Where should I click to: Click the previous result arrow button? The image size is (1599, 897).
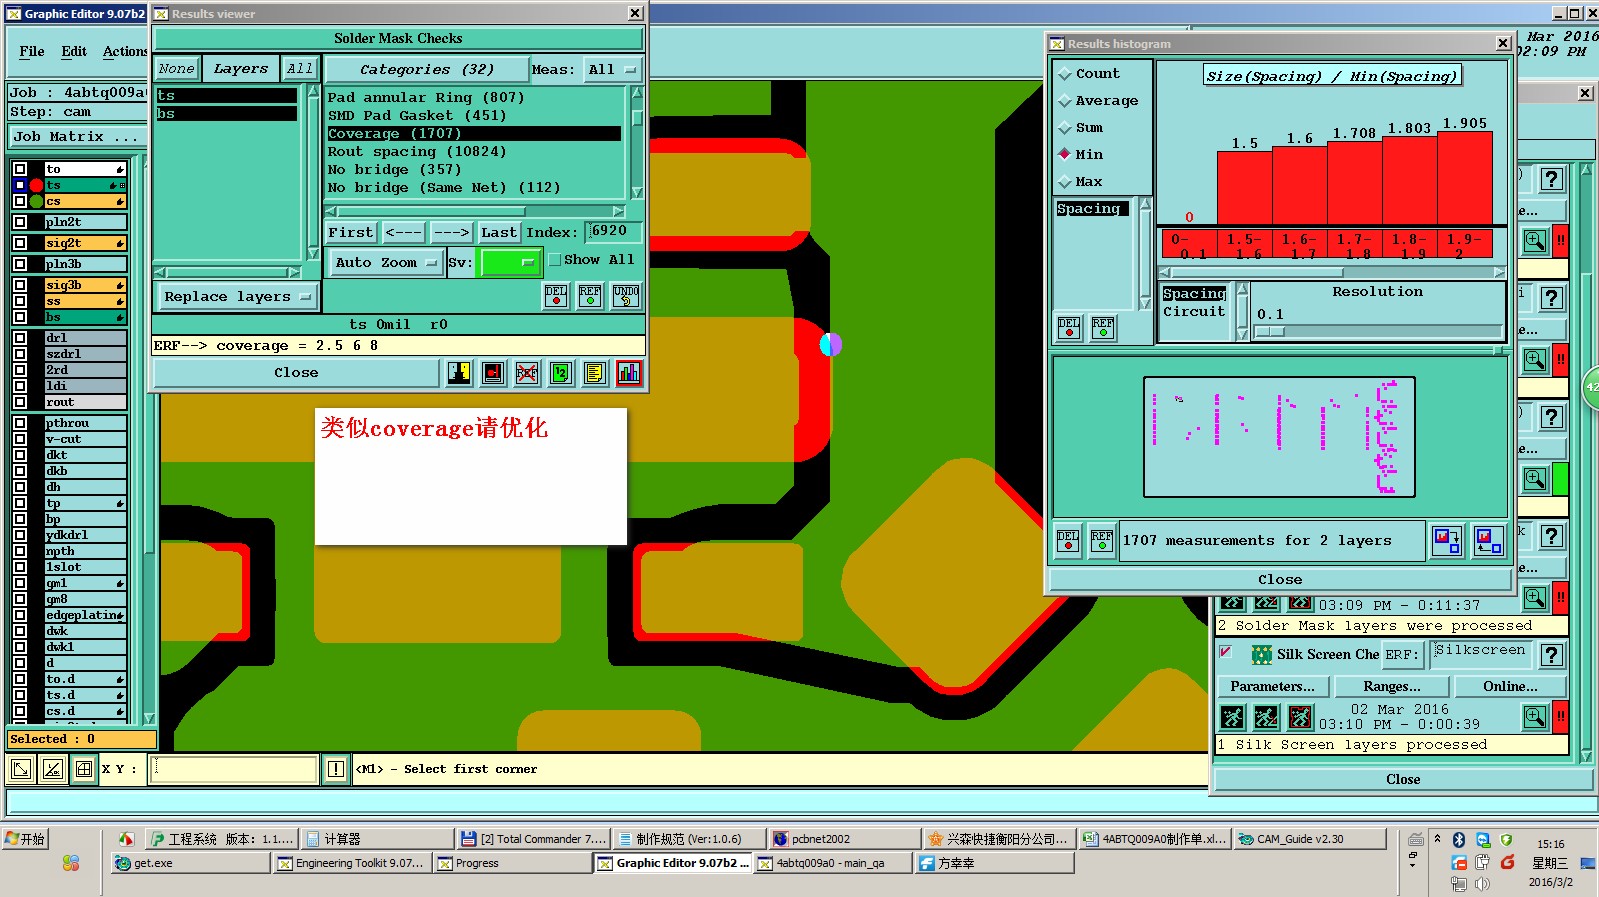tap(403, 233)
